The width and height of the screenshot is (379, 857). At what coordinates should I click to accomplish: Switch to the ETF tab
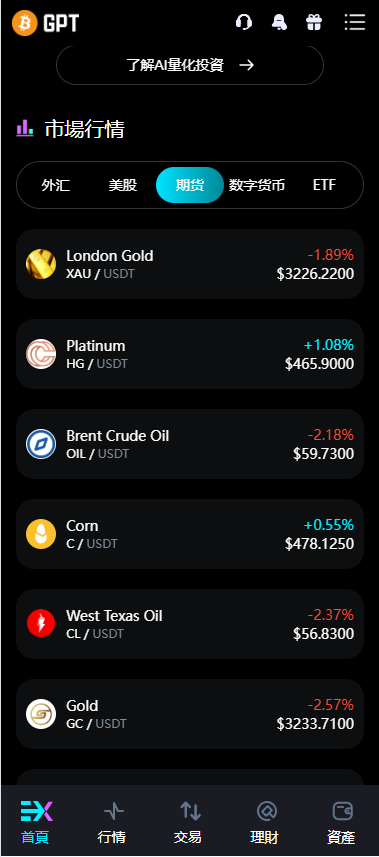(x=324, y=185)
